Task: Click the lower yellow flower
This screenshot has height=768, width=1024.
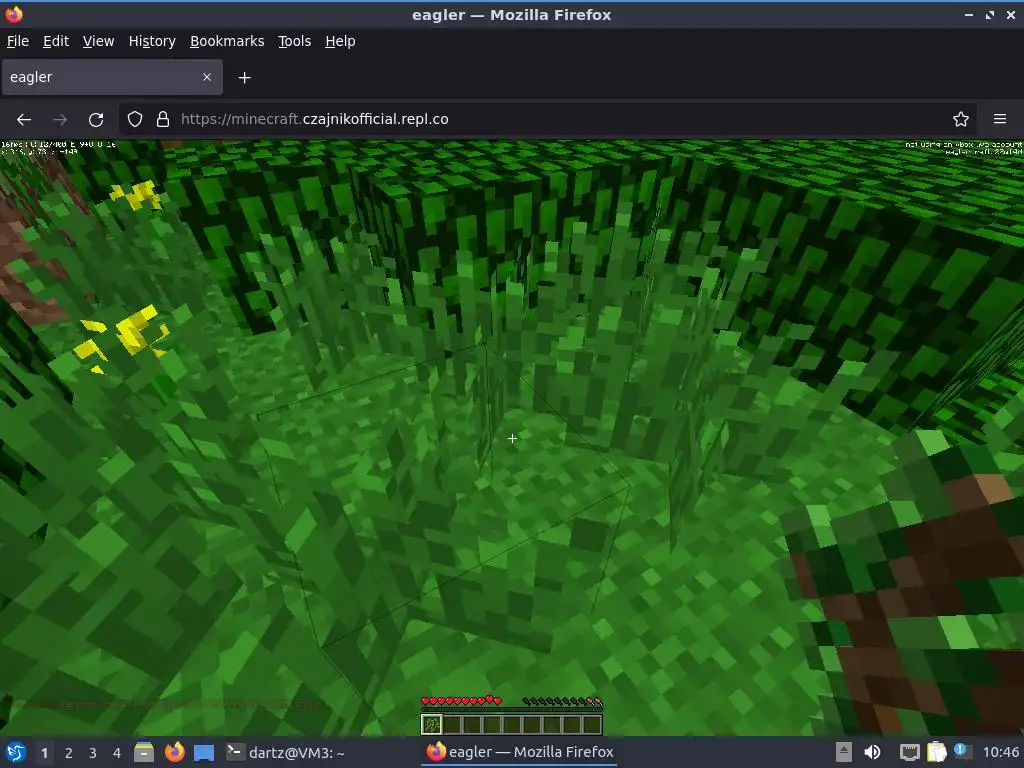Action: [x=123, y=338]
